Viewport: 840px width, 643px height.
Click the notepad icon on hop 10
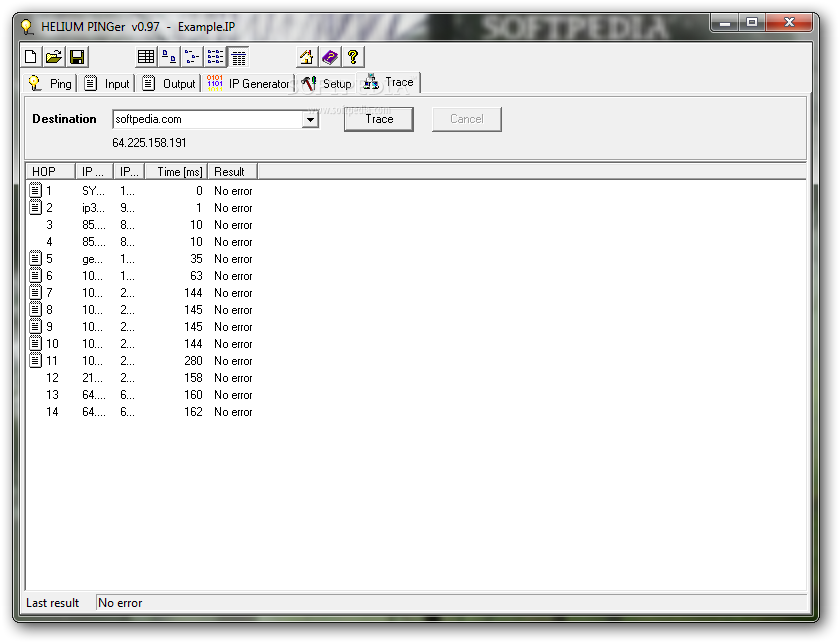35,343
